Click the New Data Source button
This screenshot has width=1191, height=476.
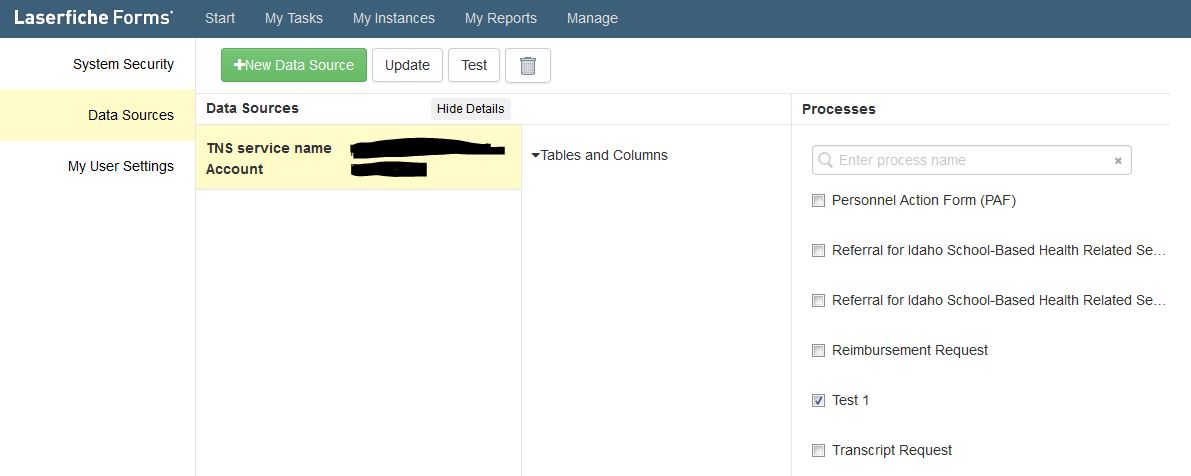pos(294,65)
